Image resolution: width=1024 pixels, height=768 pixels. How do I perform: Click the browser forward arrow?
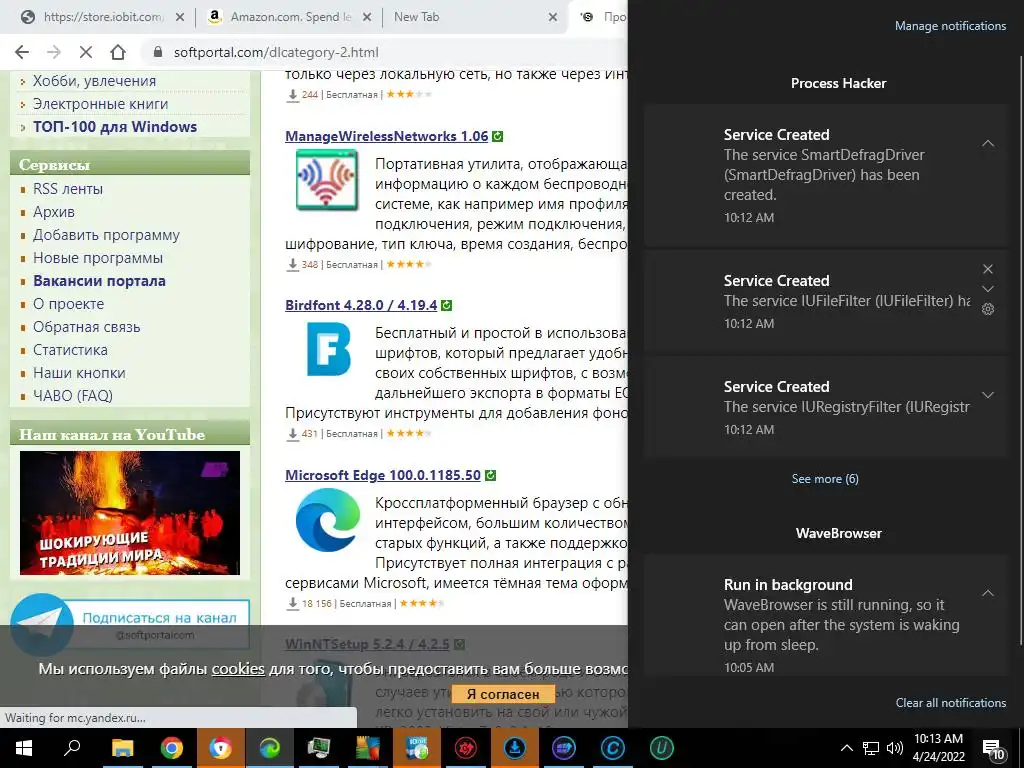(x=54, y=52)
